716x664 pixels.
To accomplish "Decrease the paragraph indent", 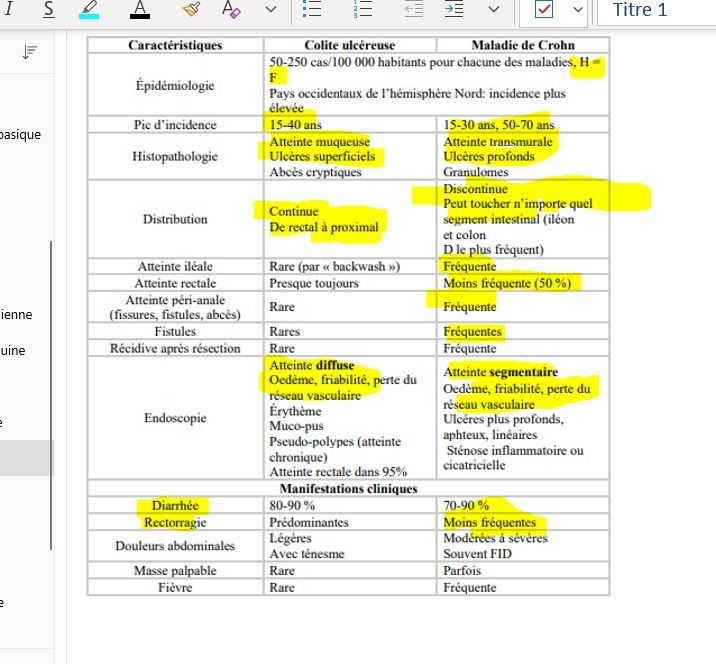I will (x=414, y=9).
